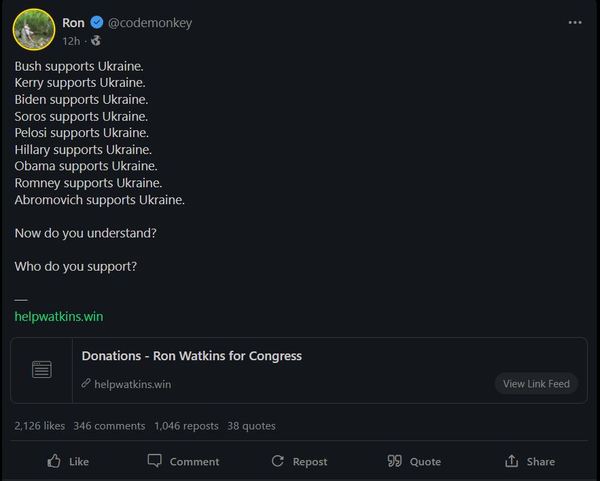The height and width of the screenshot is (481, 600).
Task: Click the post visibility icon beside 12h
Action: tap(96, 41)
